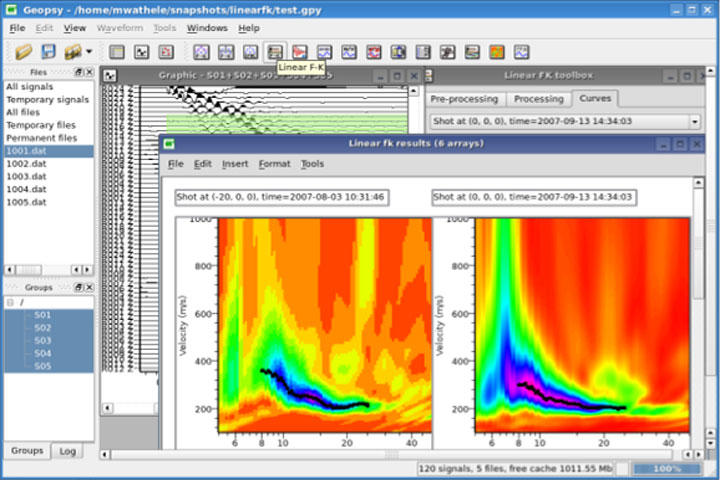The image size is (720, 480).
Task: Click the Linear F-K toolbar icon
Action: pyautogui.click(x=275, y=51)
